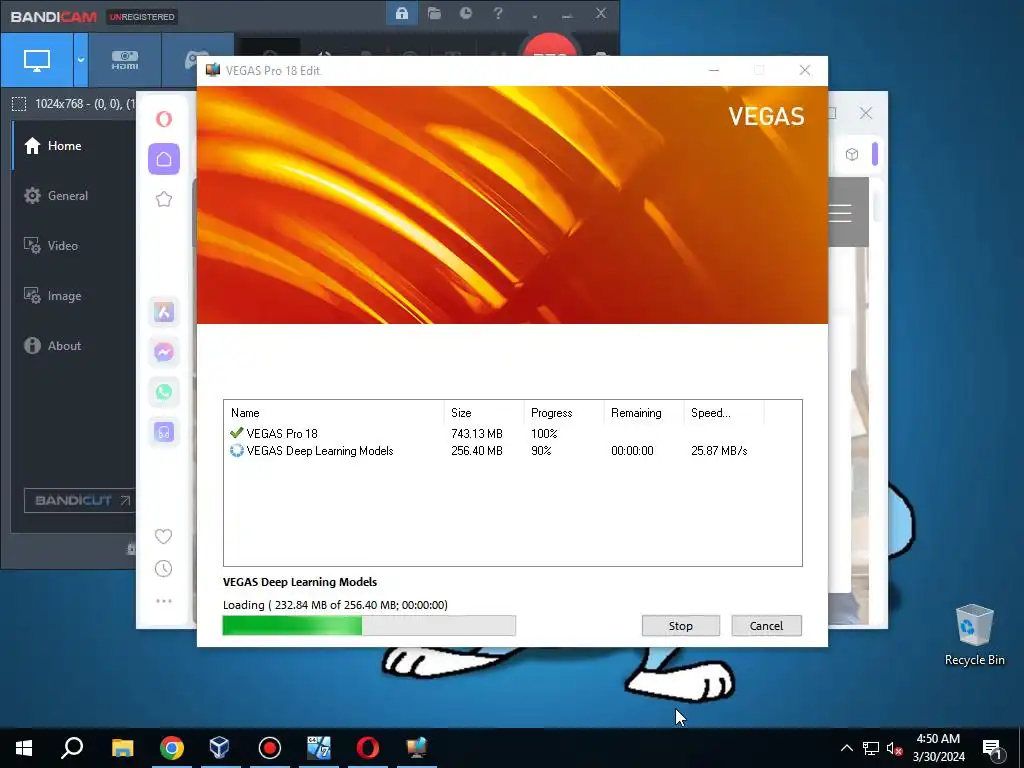1024x768 pixels.
Task: Switch to HDMI device recording mode
Action: pyautogui.click(x=125, y=60)
